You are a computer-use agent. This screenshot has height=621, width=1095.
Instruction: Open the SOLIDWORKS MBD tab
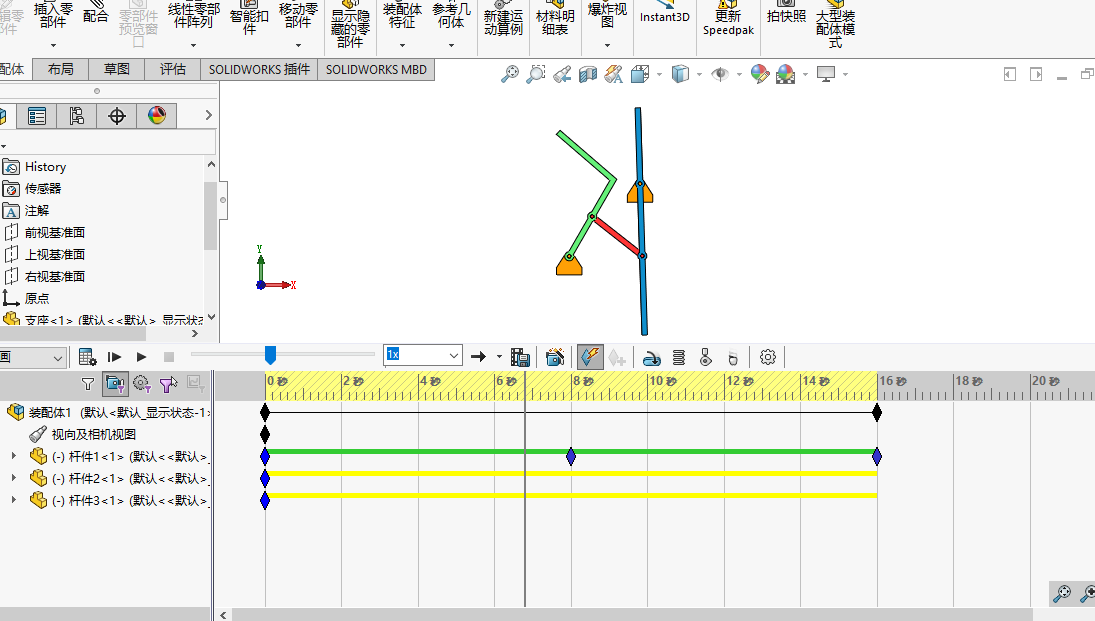(x=376, y=70)
